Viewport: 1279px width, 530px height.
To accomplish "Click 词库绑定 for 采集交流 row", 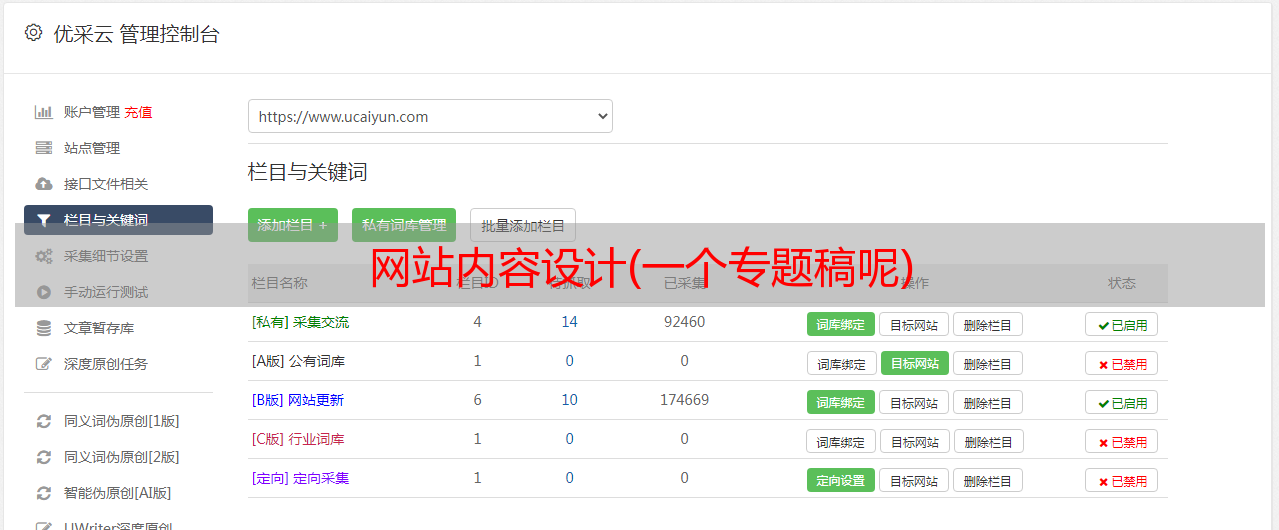I will [x=841, y=324].
